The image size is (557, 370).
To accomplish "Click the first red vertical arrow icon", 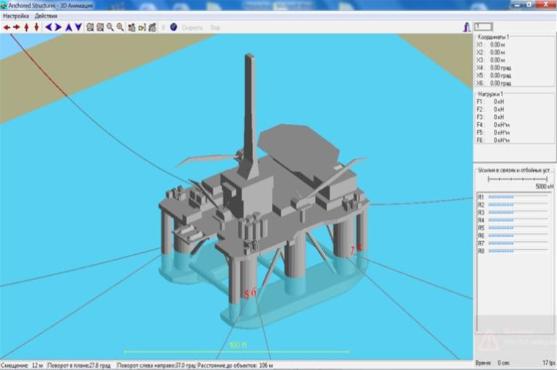I will (x=26, y=27).
